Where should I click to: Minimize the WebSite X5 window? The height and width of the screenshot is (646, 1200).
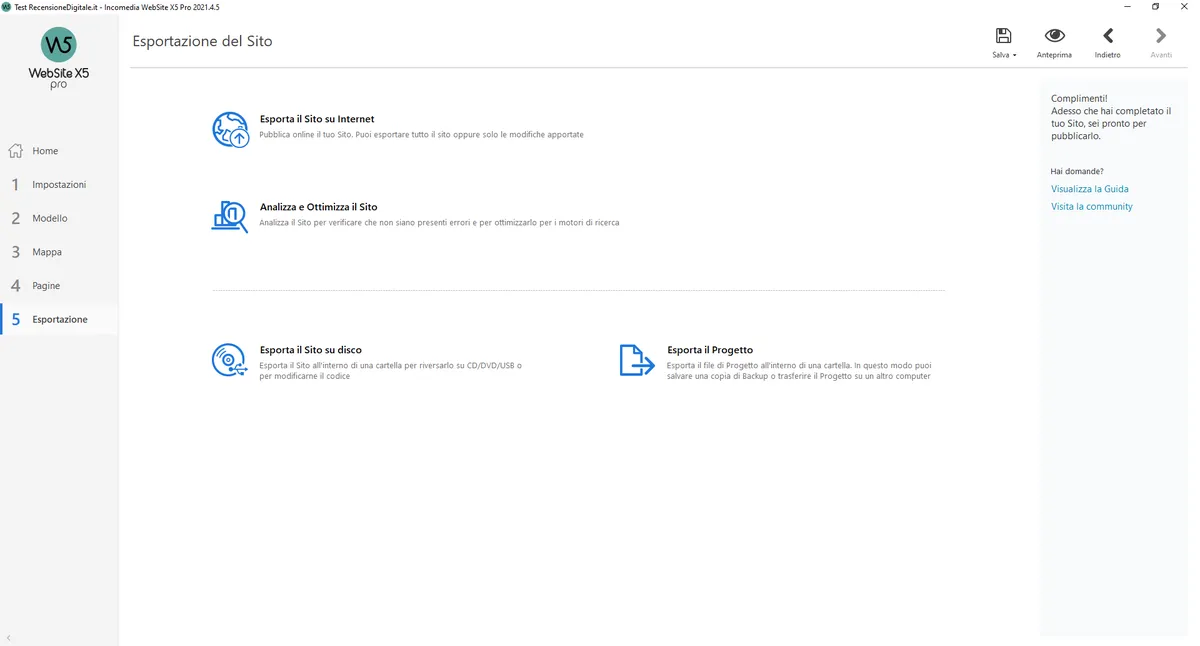pyautogui.click(x=1126, y=7)
